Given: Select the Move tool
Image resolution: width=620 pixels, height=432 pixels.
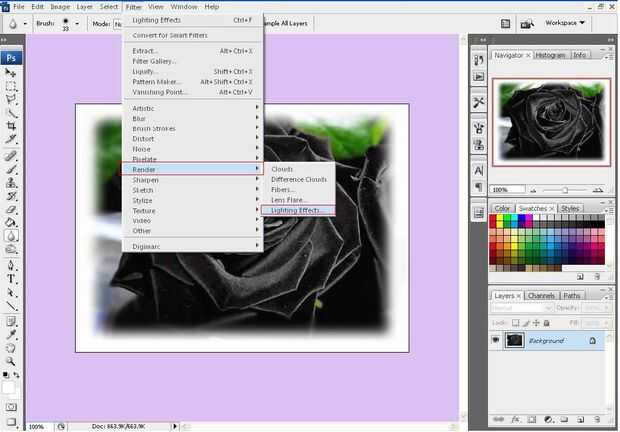Looking at the screenshot, I should click(11, 73).
